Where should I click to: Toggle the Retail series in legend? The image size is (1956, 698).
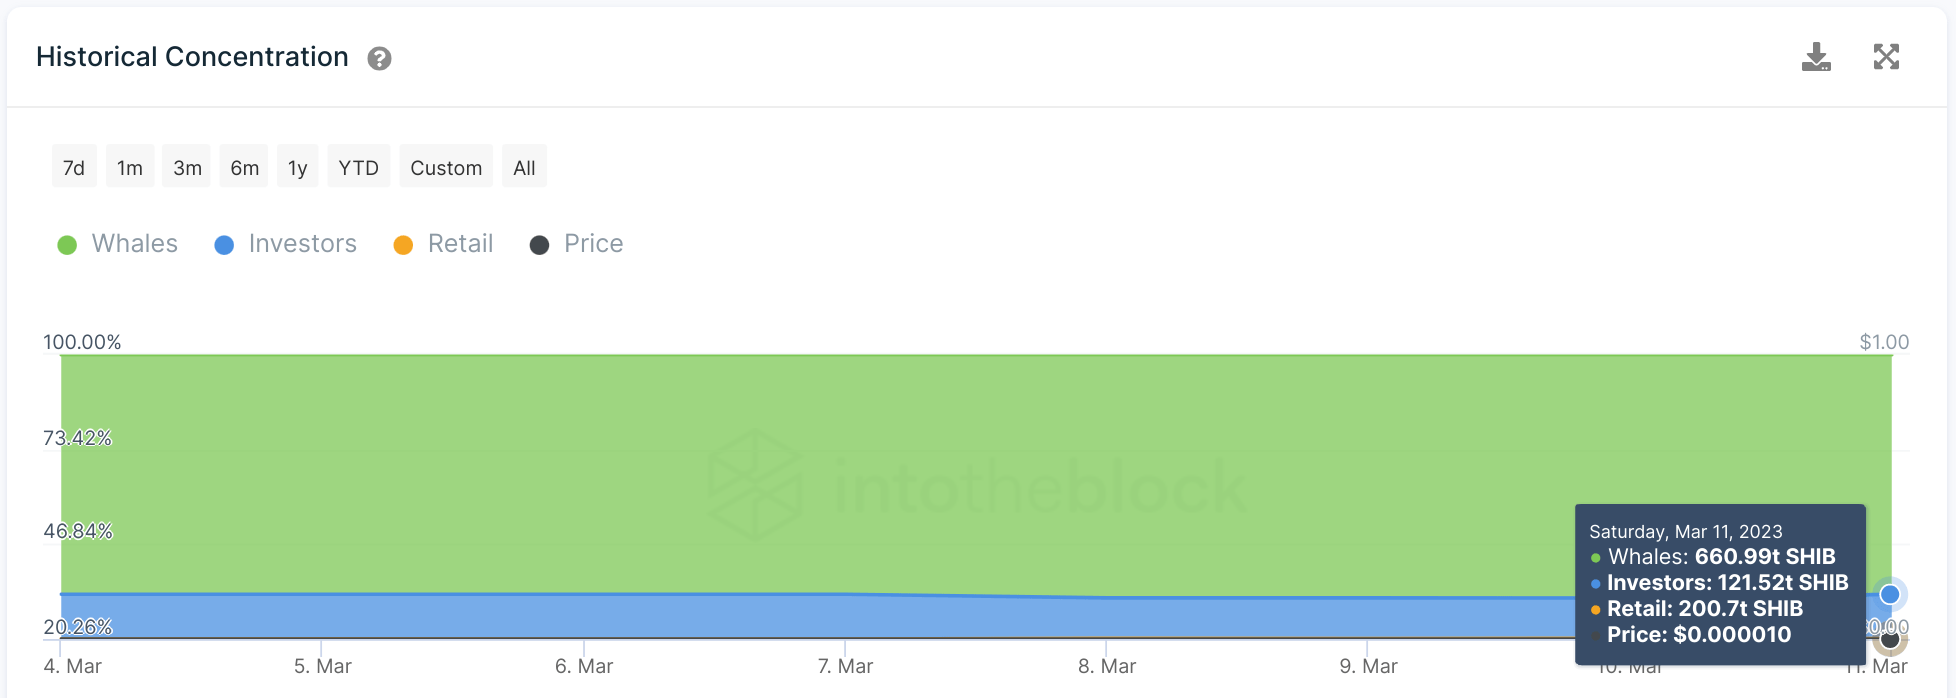tap(460, 244)
